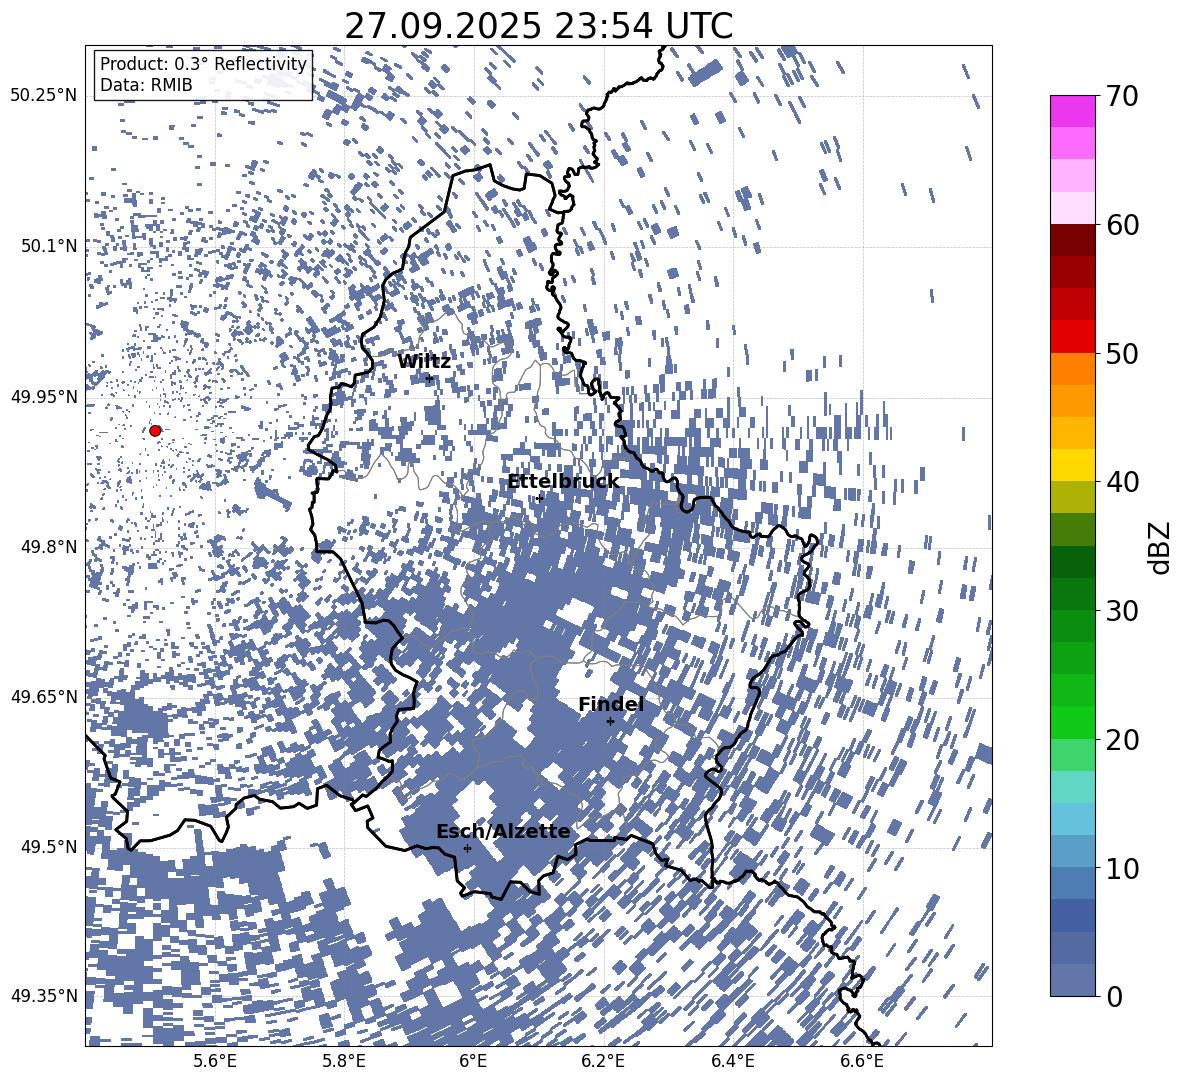1184x1081 pixels.
Task: Click the Ettelbruck city label
Action: point(563,481)
